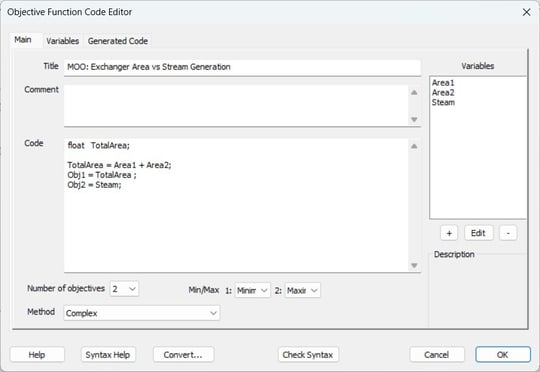This screenshot has height=372, width=540.
Task: Click Code editor scroll down arrow
Action: (414, 266)
